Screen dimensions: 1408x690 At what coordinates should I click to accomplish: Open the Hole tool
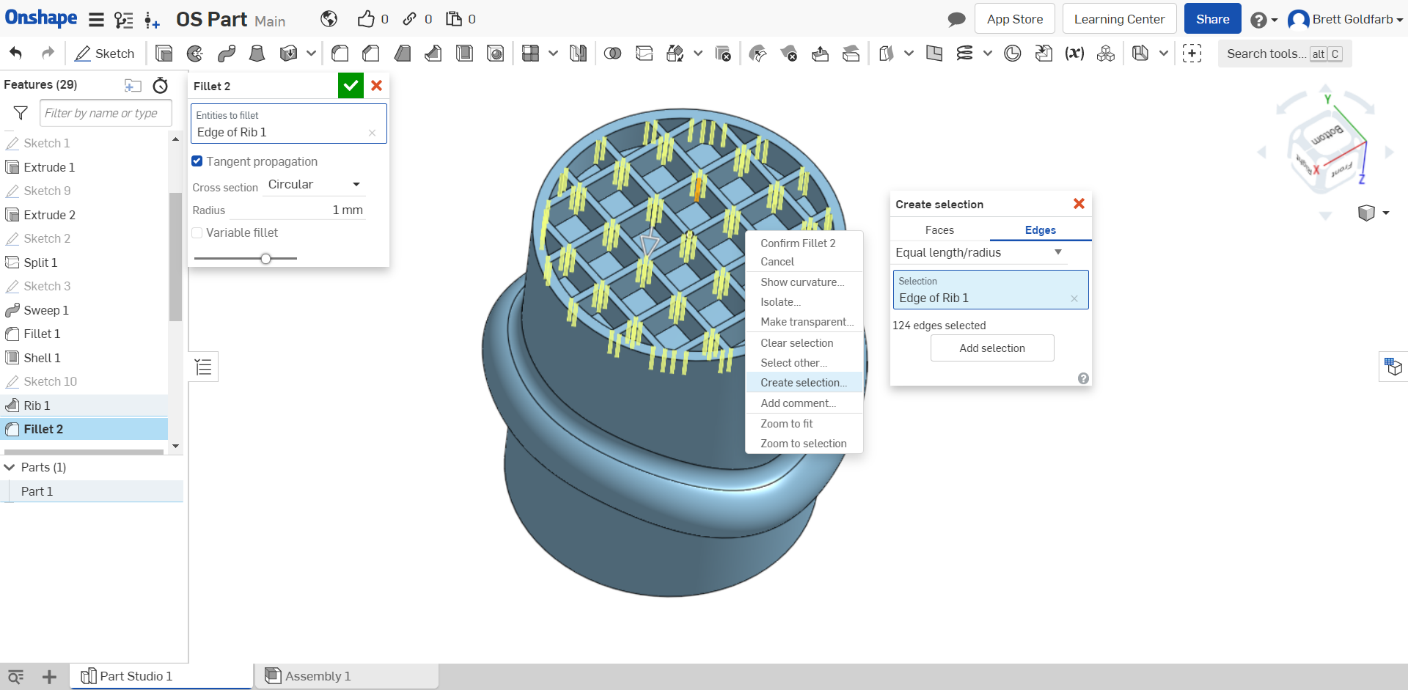point(495,53)
